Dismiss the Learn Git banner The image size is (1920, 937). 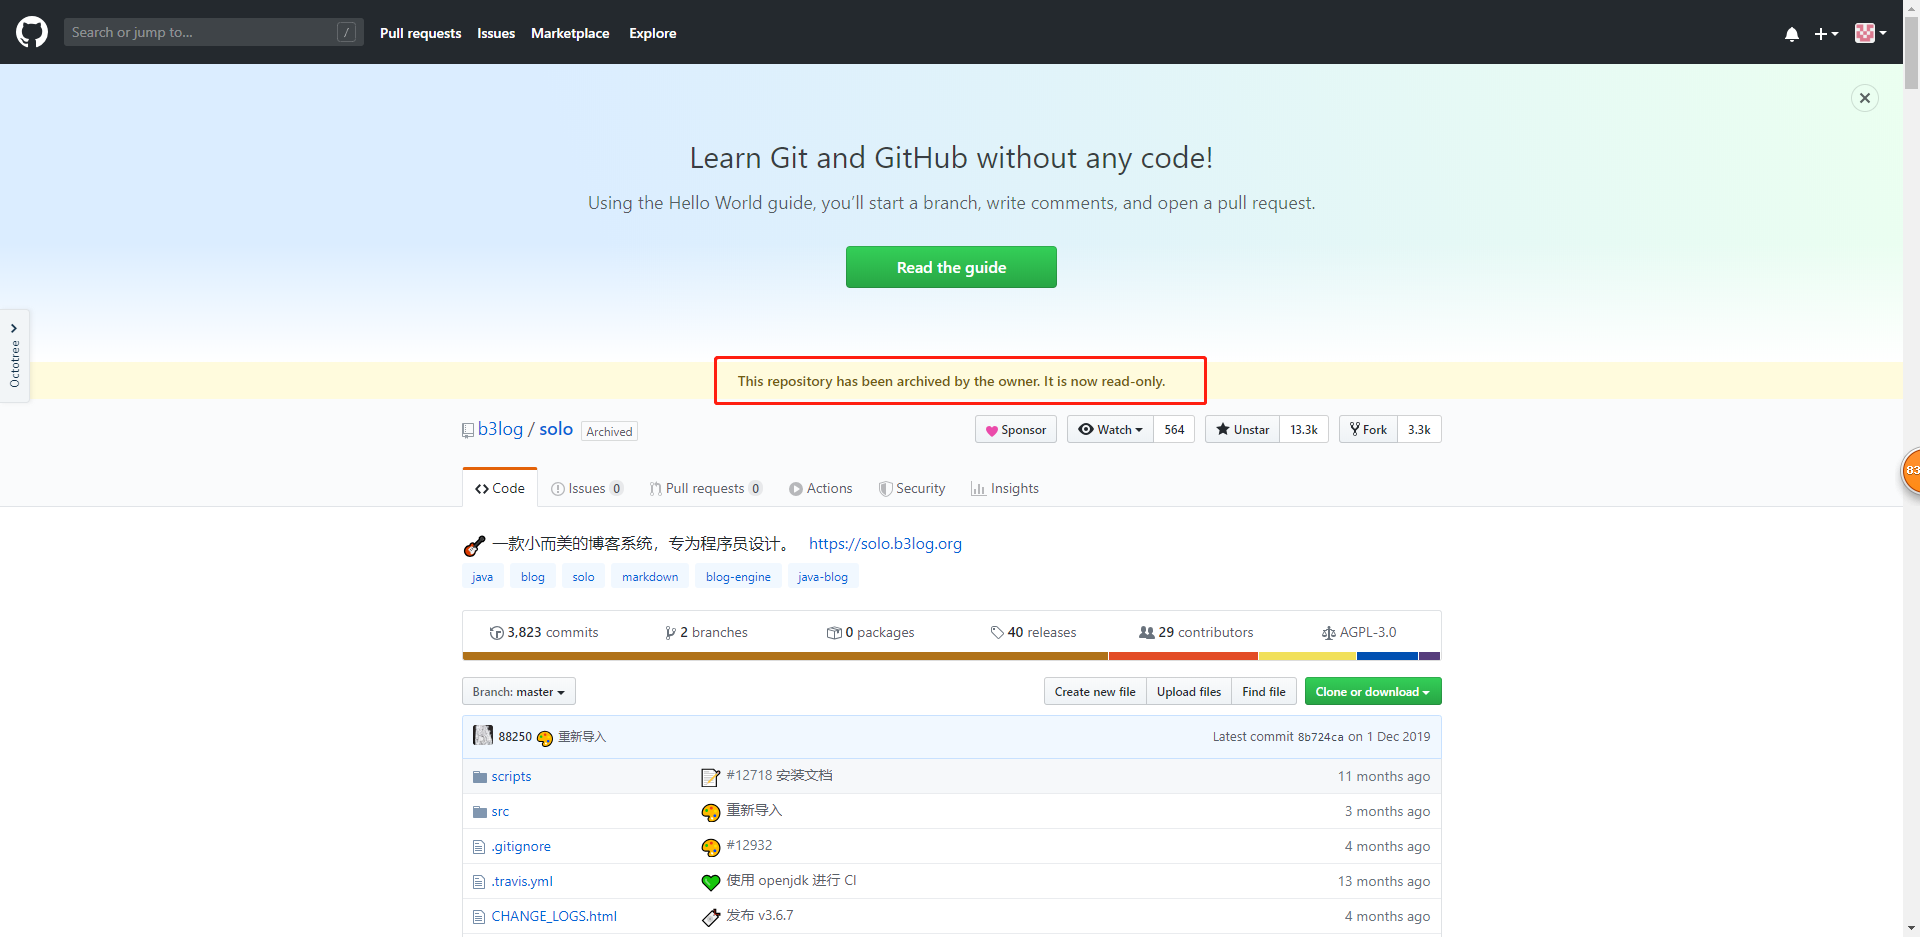tap(1864, 98)
